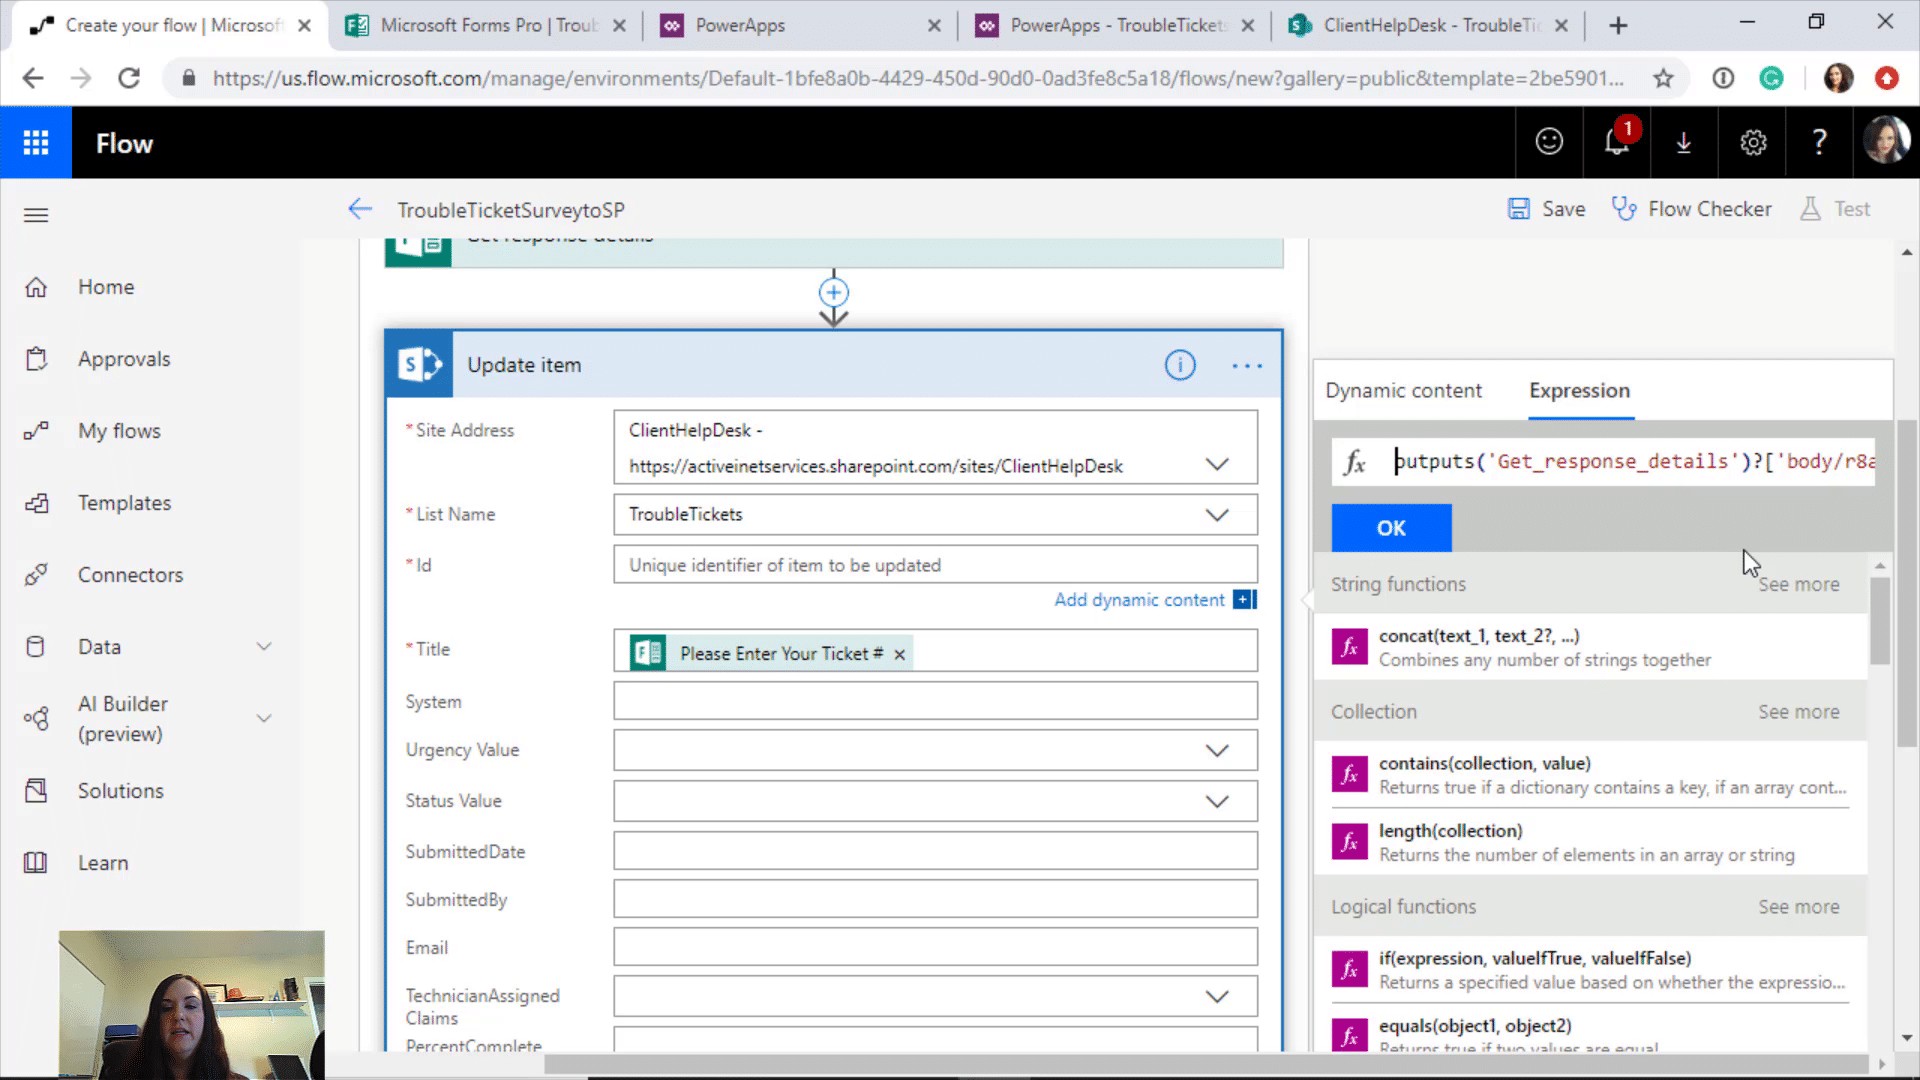Click the OK button for the expression
The height and width of the screenshot is (1080, 1920).
coord(1391,528)
